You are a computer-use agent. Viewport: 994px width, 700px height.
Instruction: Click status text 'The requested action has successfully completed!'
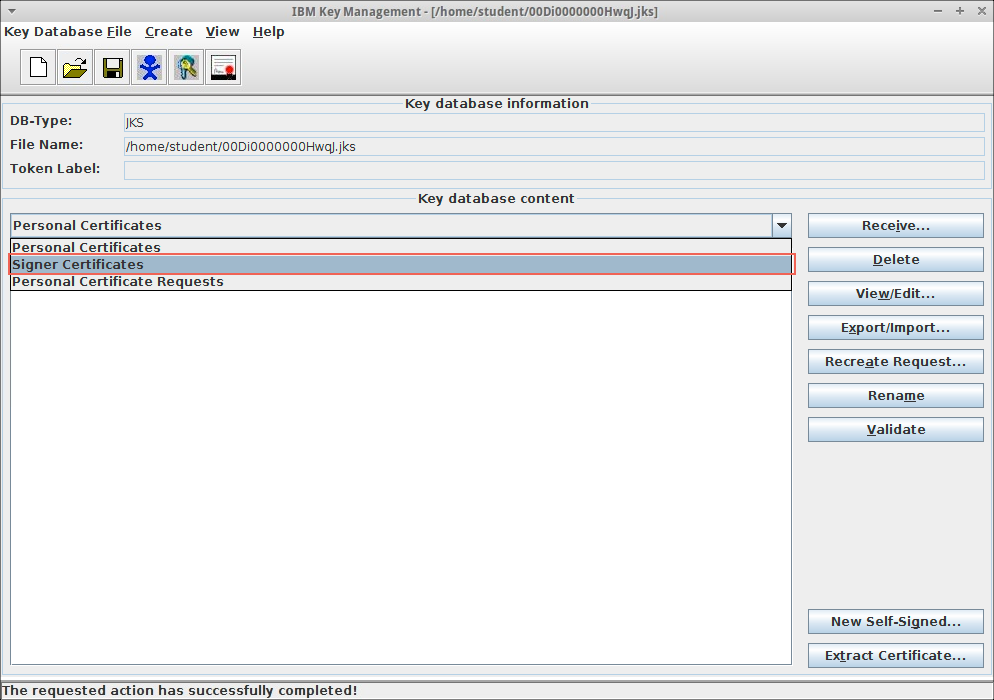(180, 690)
